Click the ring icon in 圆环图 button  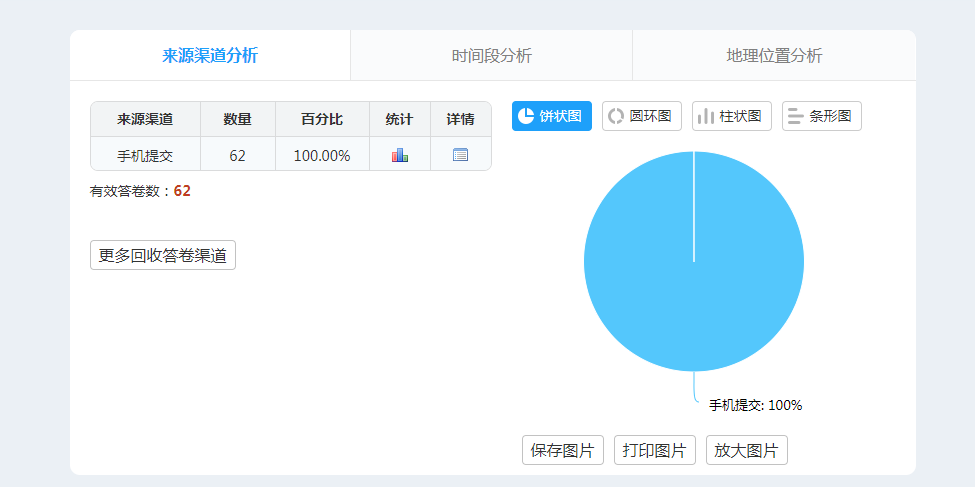616,116
